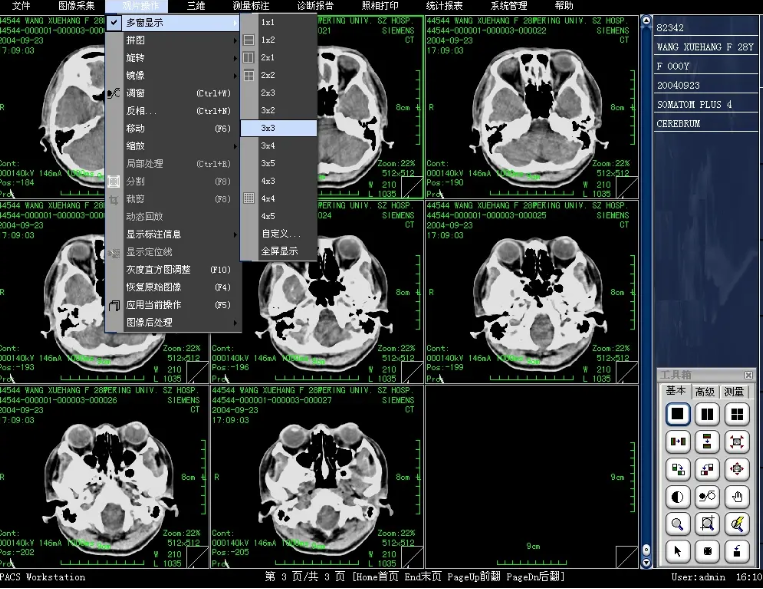Select CT image 000025 thumbnail
Screen dimensions: 763x589
pyautogui.click(x=532, y=292)
